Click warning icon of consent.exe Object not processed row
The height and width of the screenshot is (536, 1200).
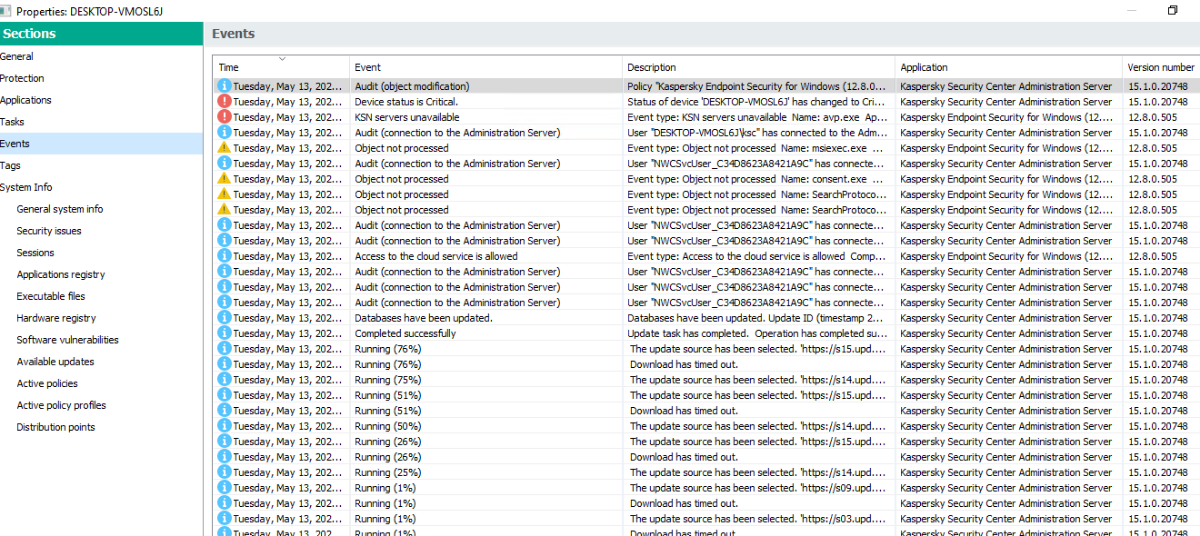(225, 179)
